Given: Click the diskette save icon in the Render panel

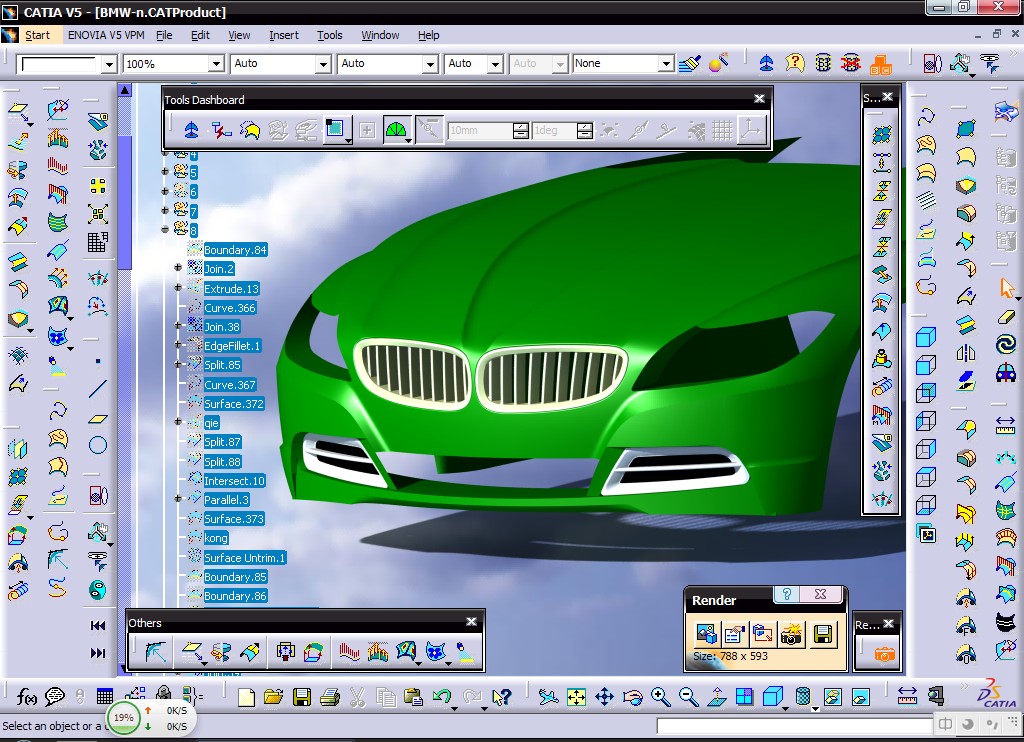Looking at the screenshot, I should (x=822, y=634).
